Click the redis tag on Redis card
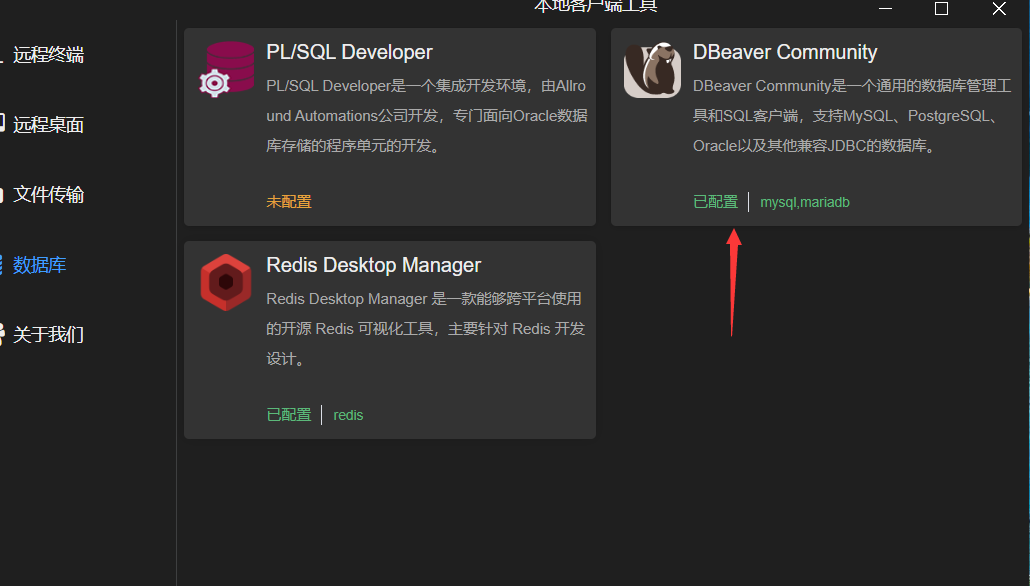 tap(348, 415)
